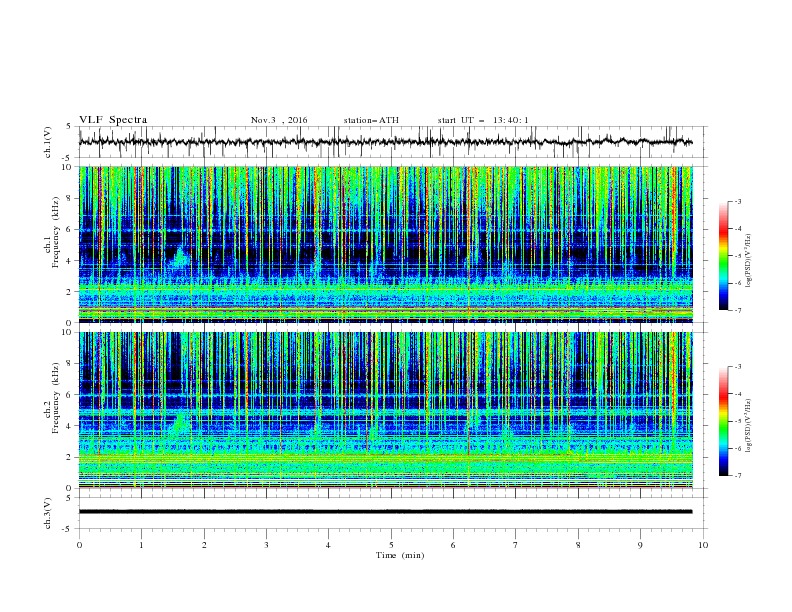Select the date text "Nov.3 , 2016"
This screenshot has width=792, height=612.
279,120
